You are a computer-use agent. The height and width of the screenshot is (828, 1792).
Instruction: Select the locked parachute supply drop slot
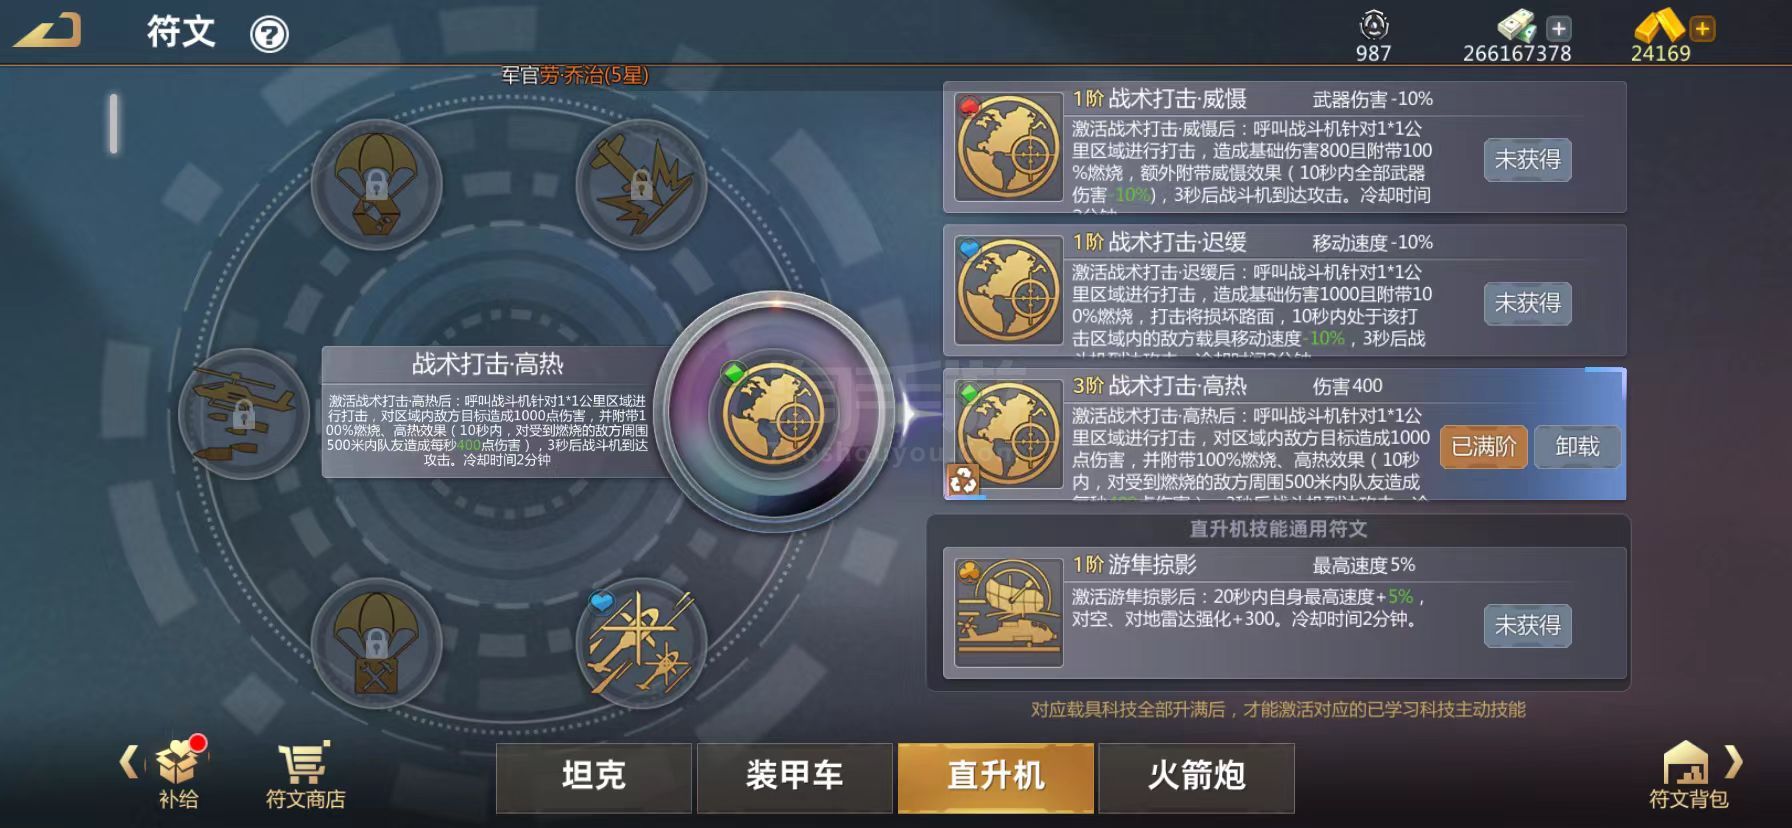click(x=376, y=185)
